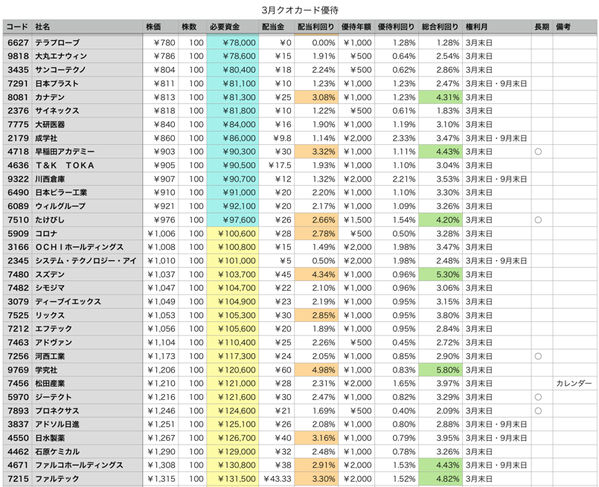Click the 3.16% dividend yield cell
The width and height of the screenshot is (599, 487).
pyautogui.click(x=316, y=438)
